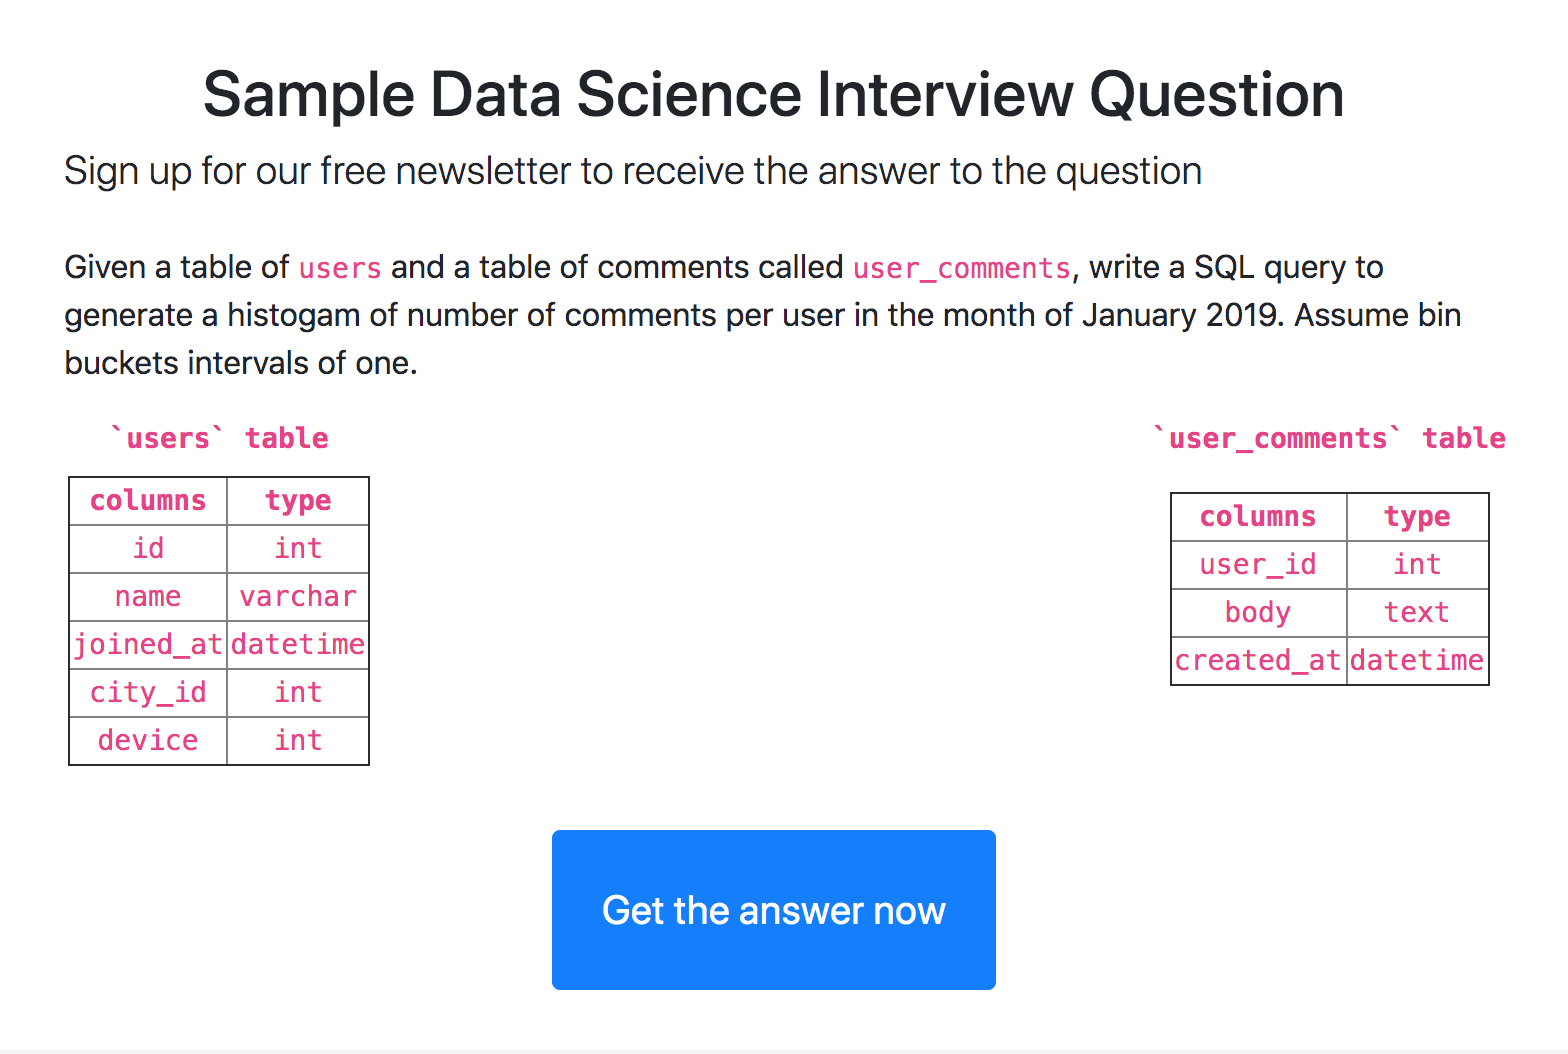Viewport: 1568px width, 1054px height.
Task: Click the user_id cell in user_comments table
Action: pos(1258,564)
